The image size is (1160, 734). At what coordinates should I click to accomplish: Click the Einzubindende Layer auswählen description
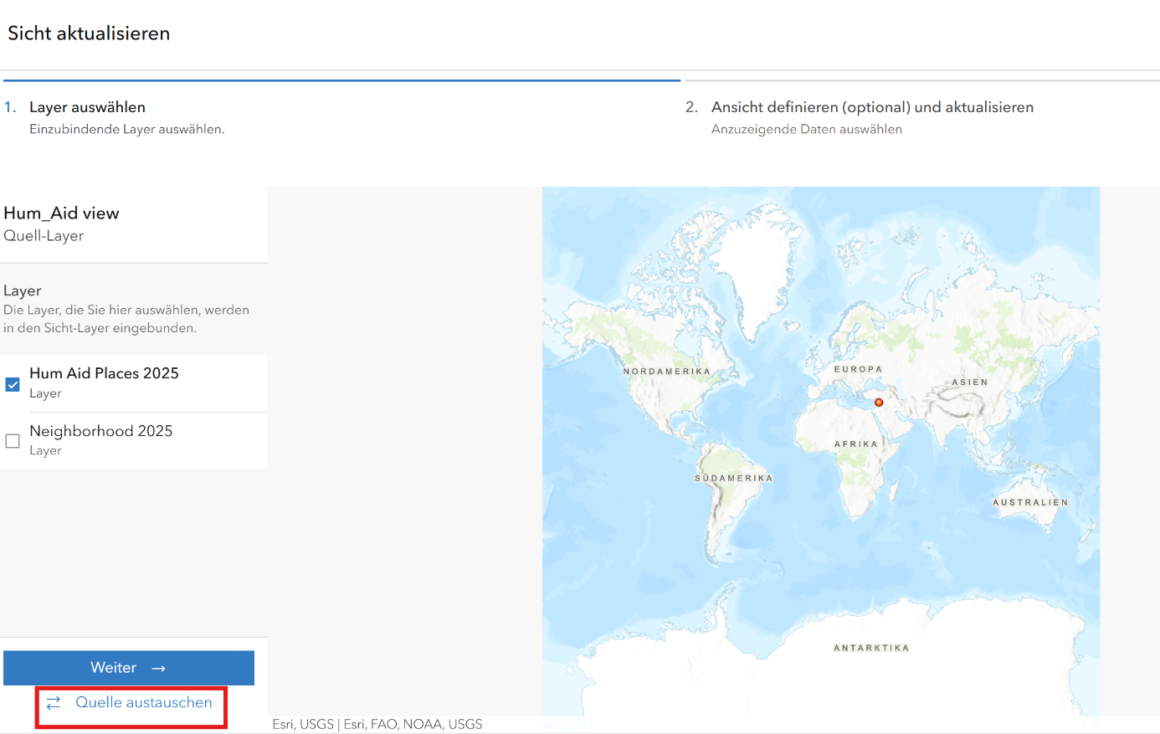tap(127, 129)
